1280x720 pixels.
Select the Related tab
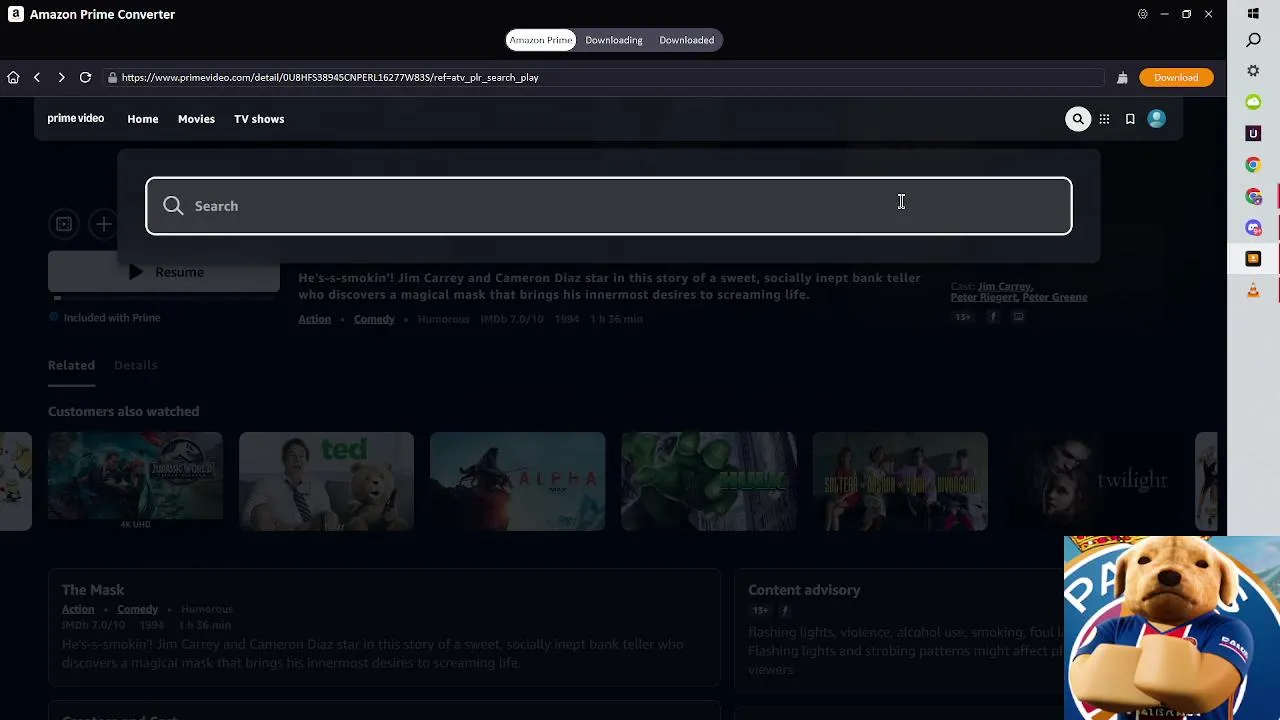pyautogui.click(x=71, y=365)
